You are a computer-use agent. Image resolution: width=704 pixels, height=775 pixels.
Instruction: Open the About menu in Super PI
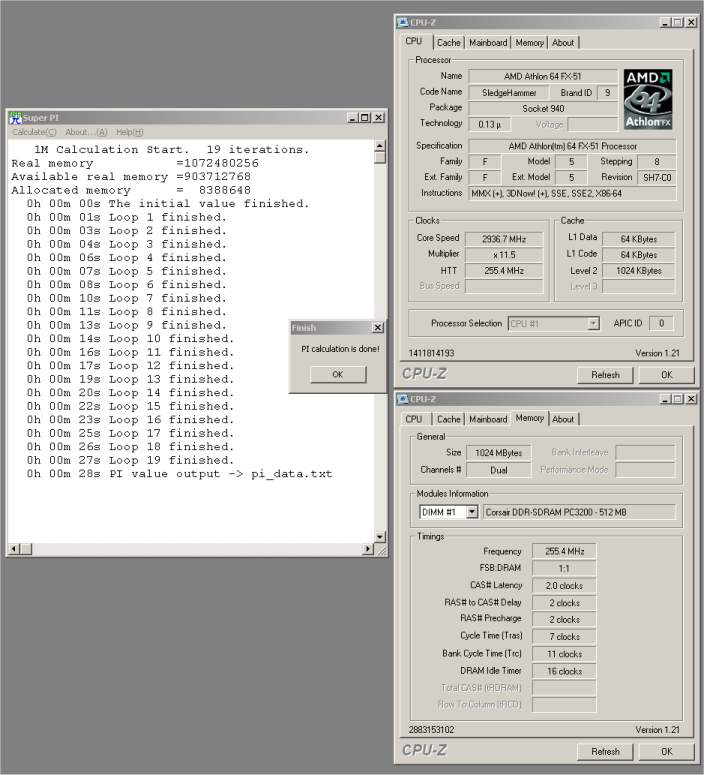pos(86,132)
